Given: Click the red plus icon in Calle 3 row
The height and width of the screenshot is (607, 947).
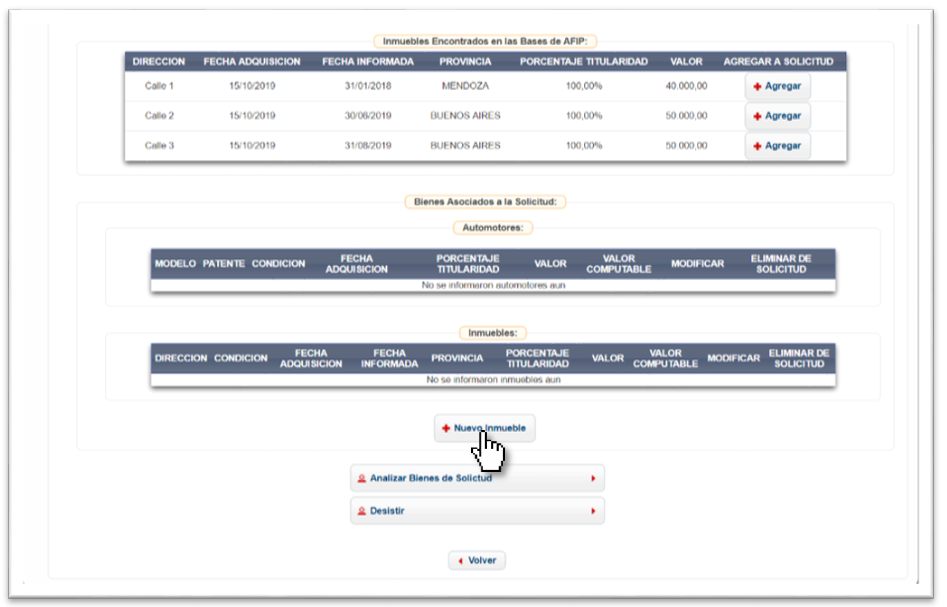Looking at the screenshot, I should [x=758, y=146].
